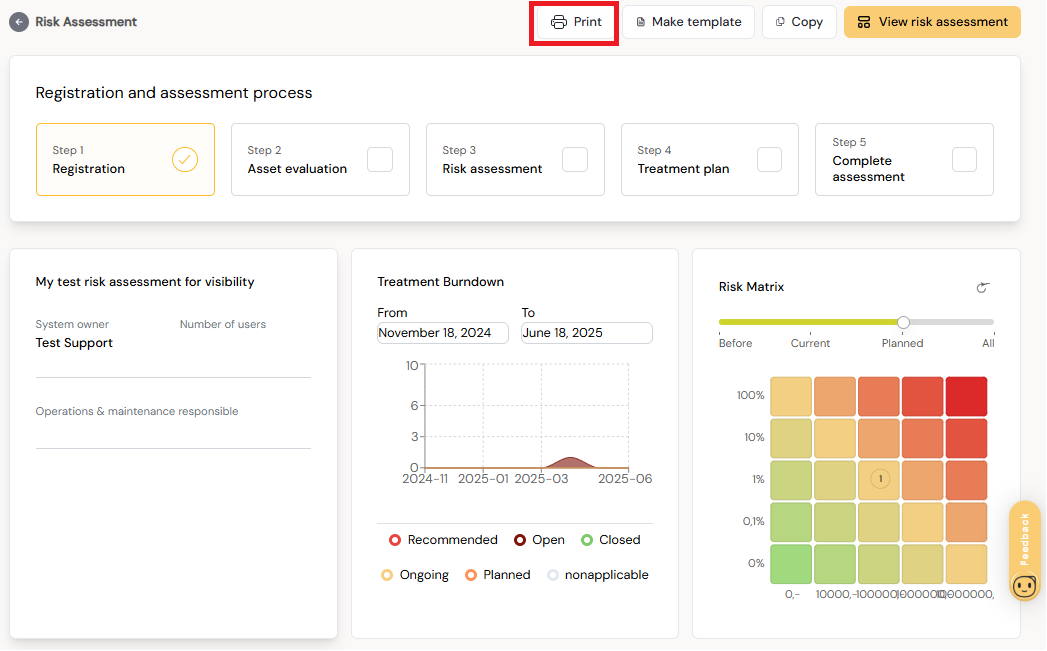Tick the Complete assessment checkbox

click(x=964, y=160)
